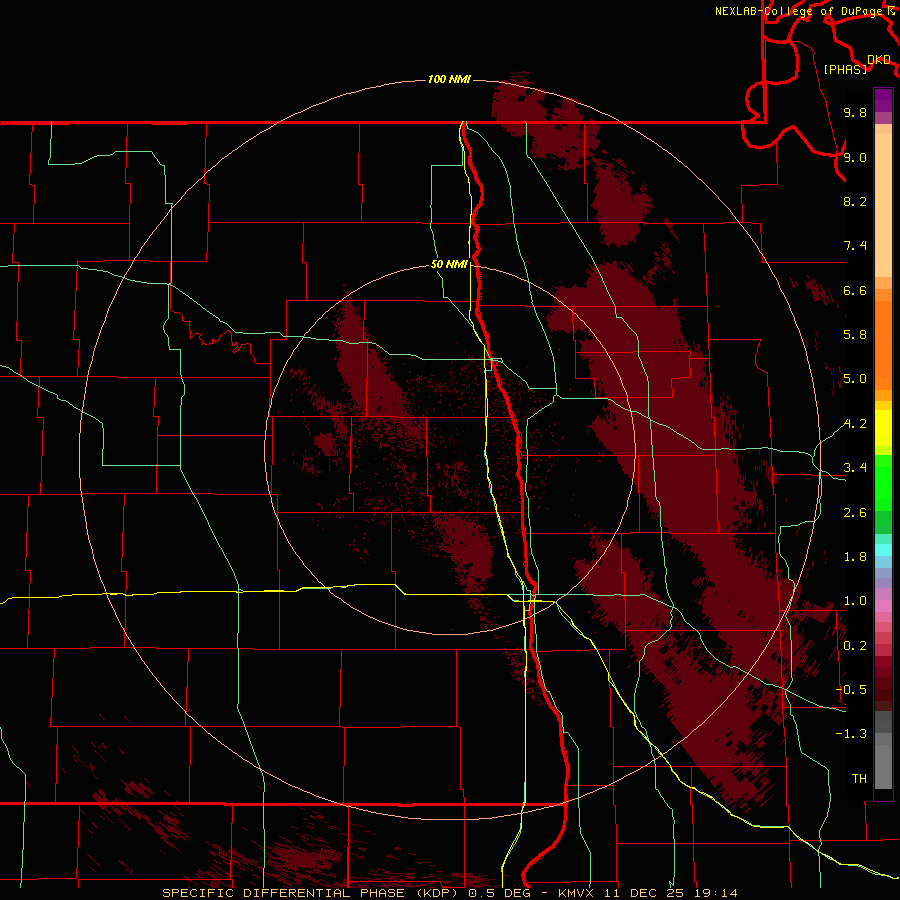
Task: Select the 1.0 color scale value
Action: (855, 601)
